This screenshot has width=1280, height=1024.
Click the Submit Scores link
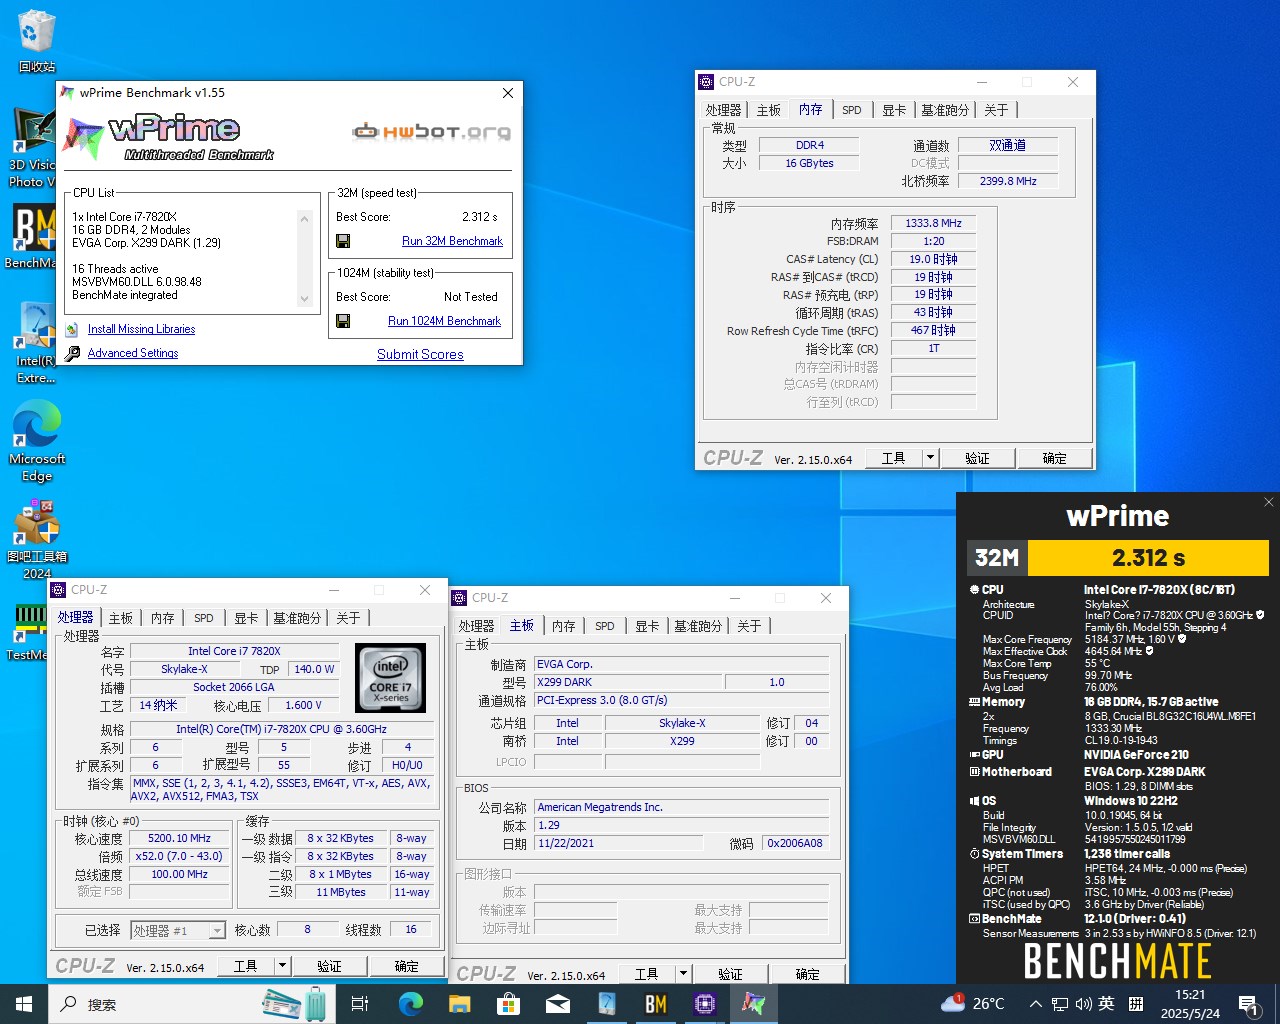[x=420, y=354]
